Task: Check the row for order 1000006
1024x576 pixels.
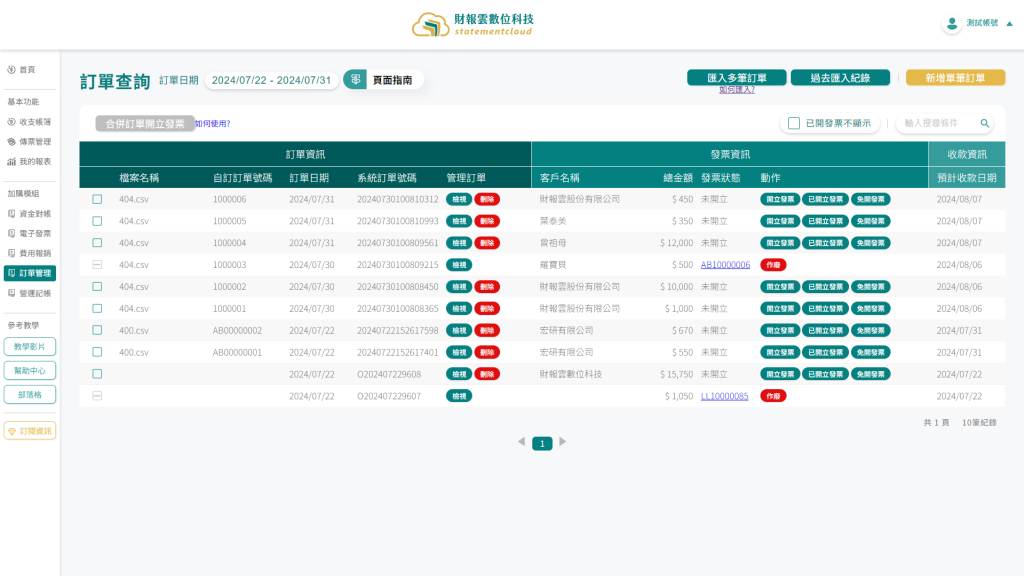Action: coord(97,199)
